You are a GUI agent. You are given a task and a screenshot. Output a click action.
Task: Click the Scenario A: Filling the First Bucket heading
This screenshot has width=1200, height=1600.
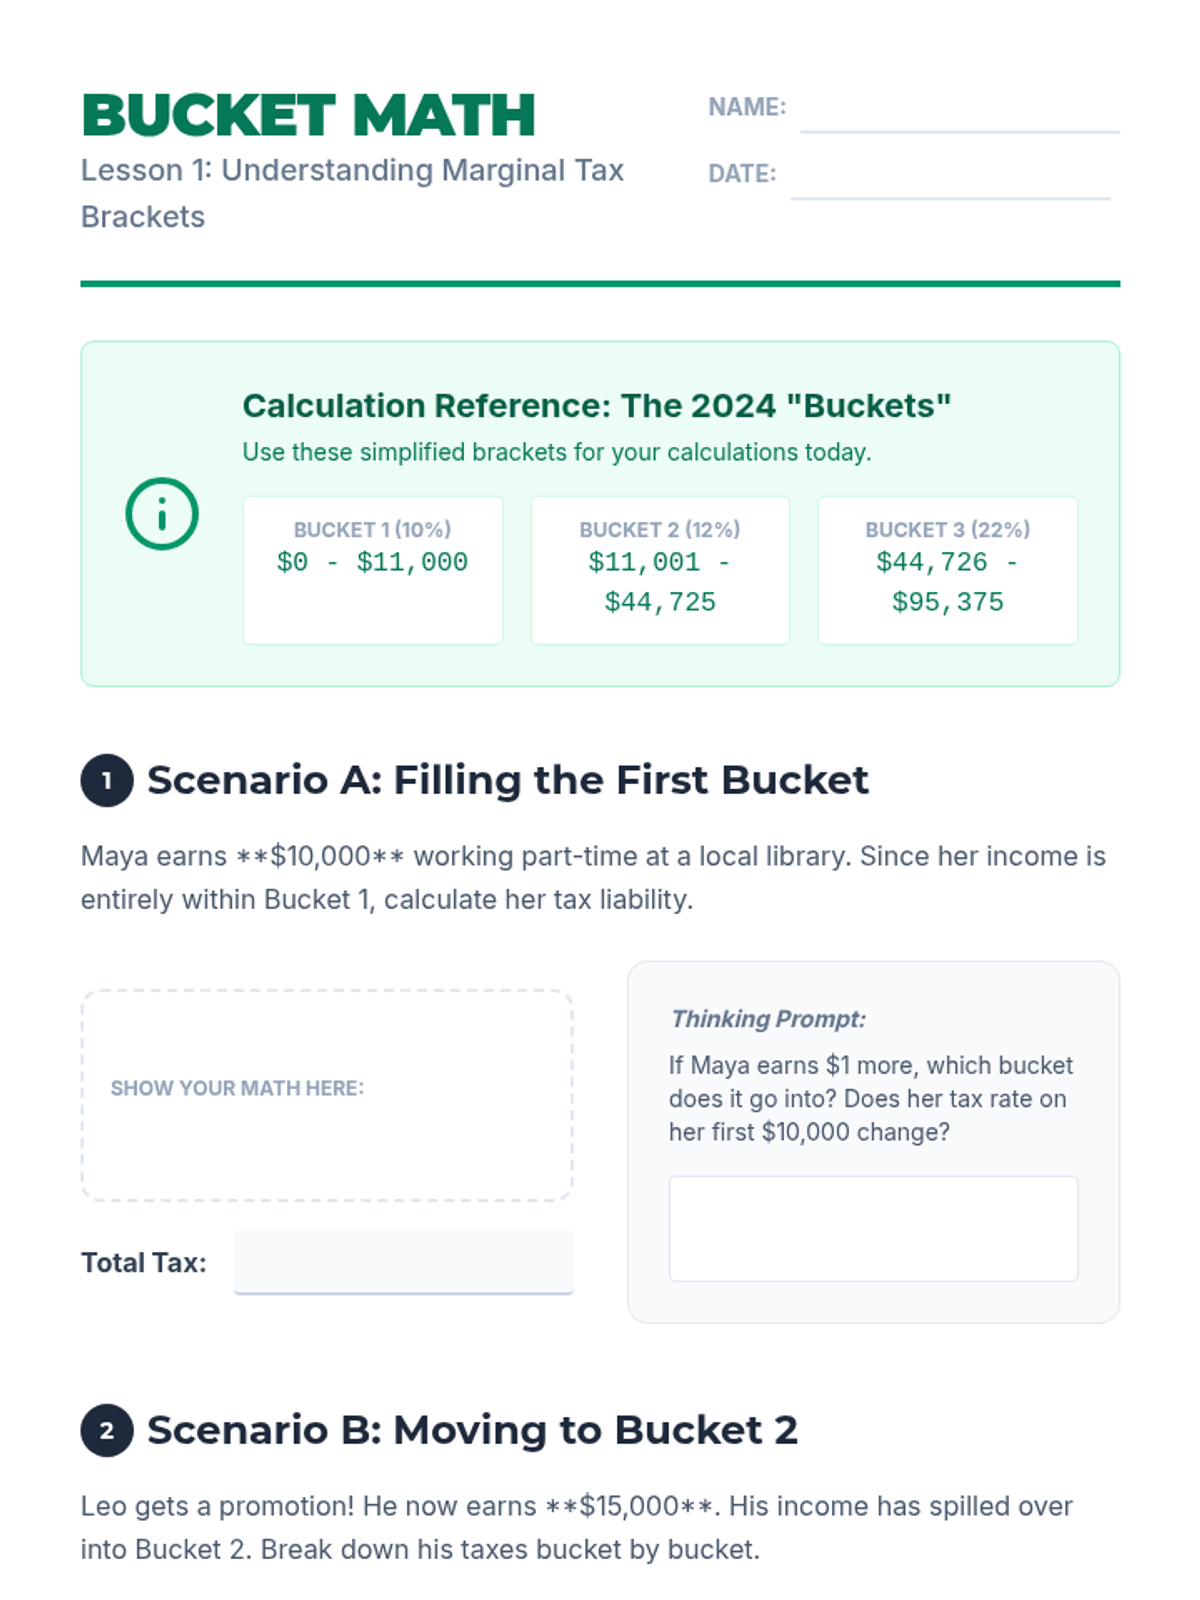click(508, 780)
